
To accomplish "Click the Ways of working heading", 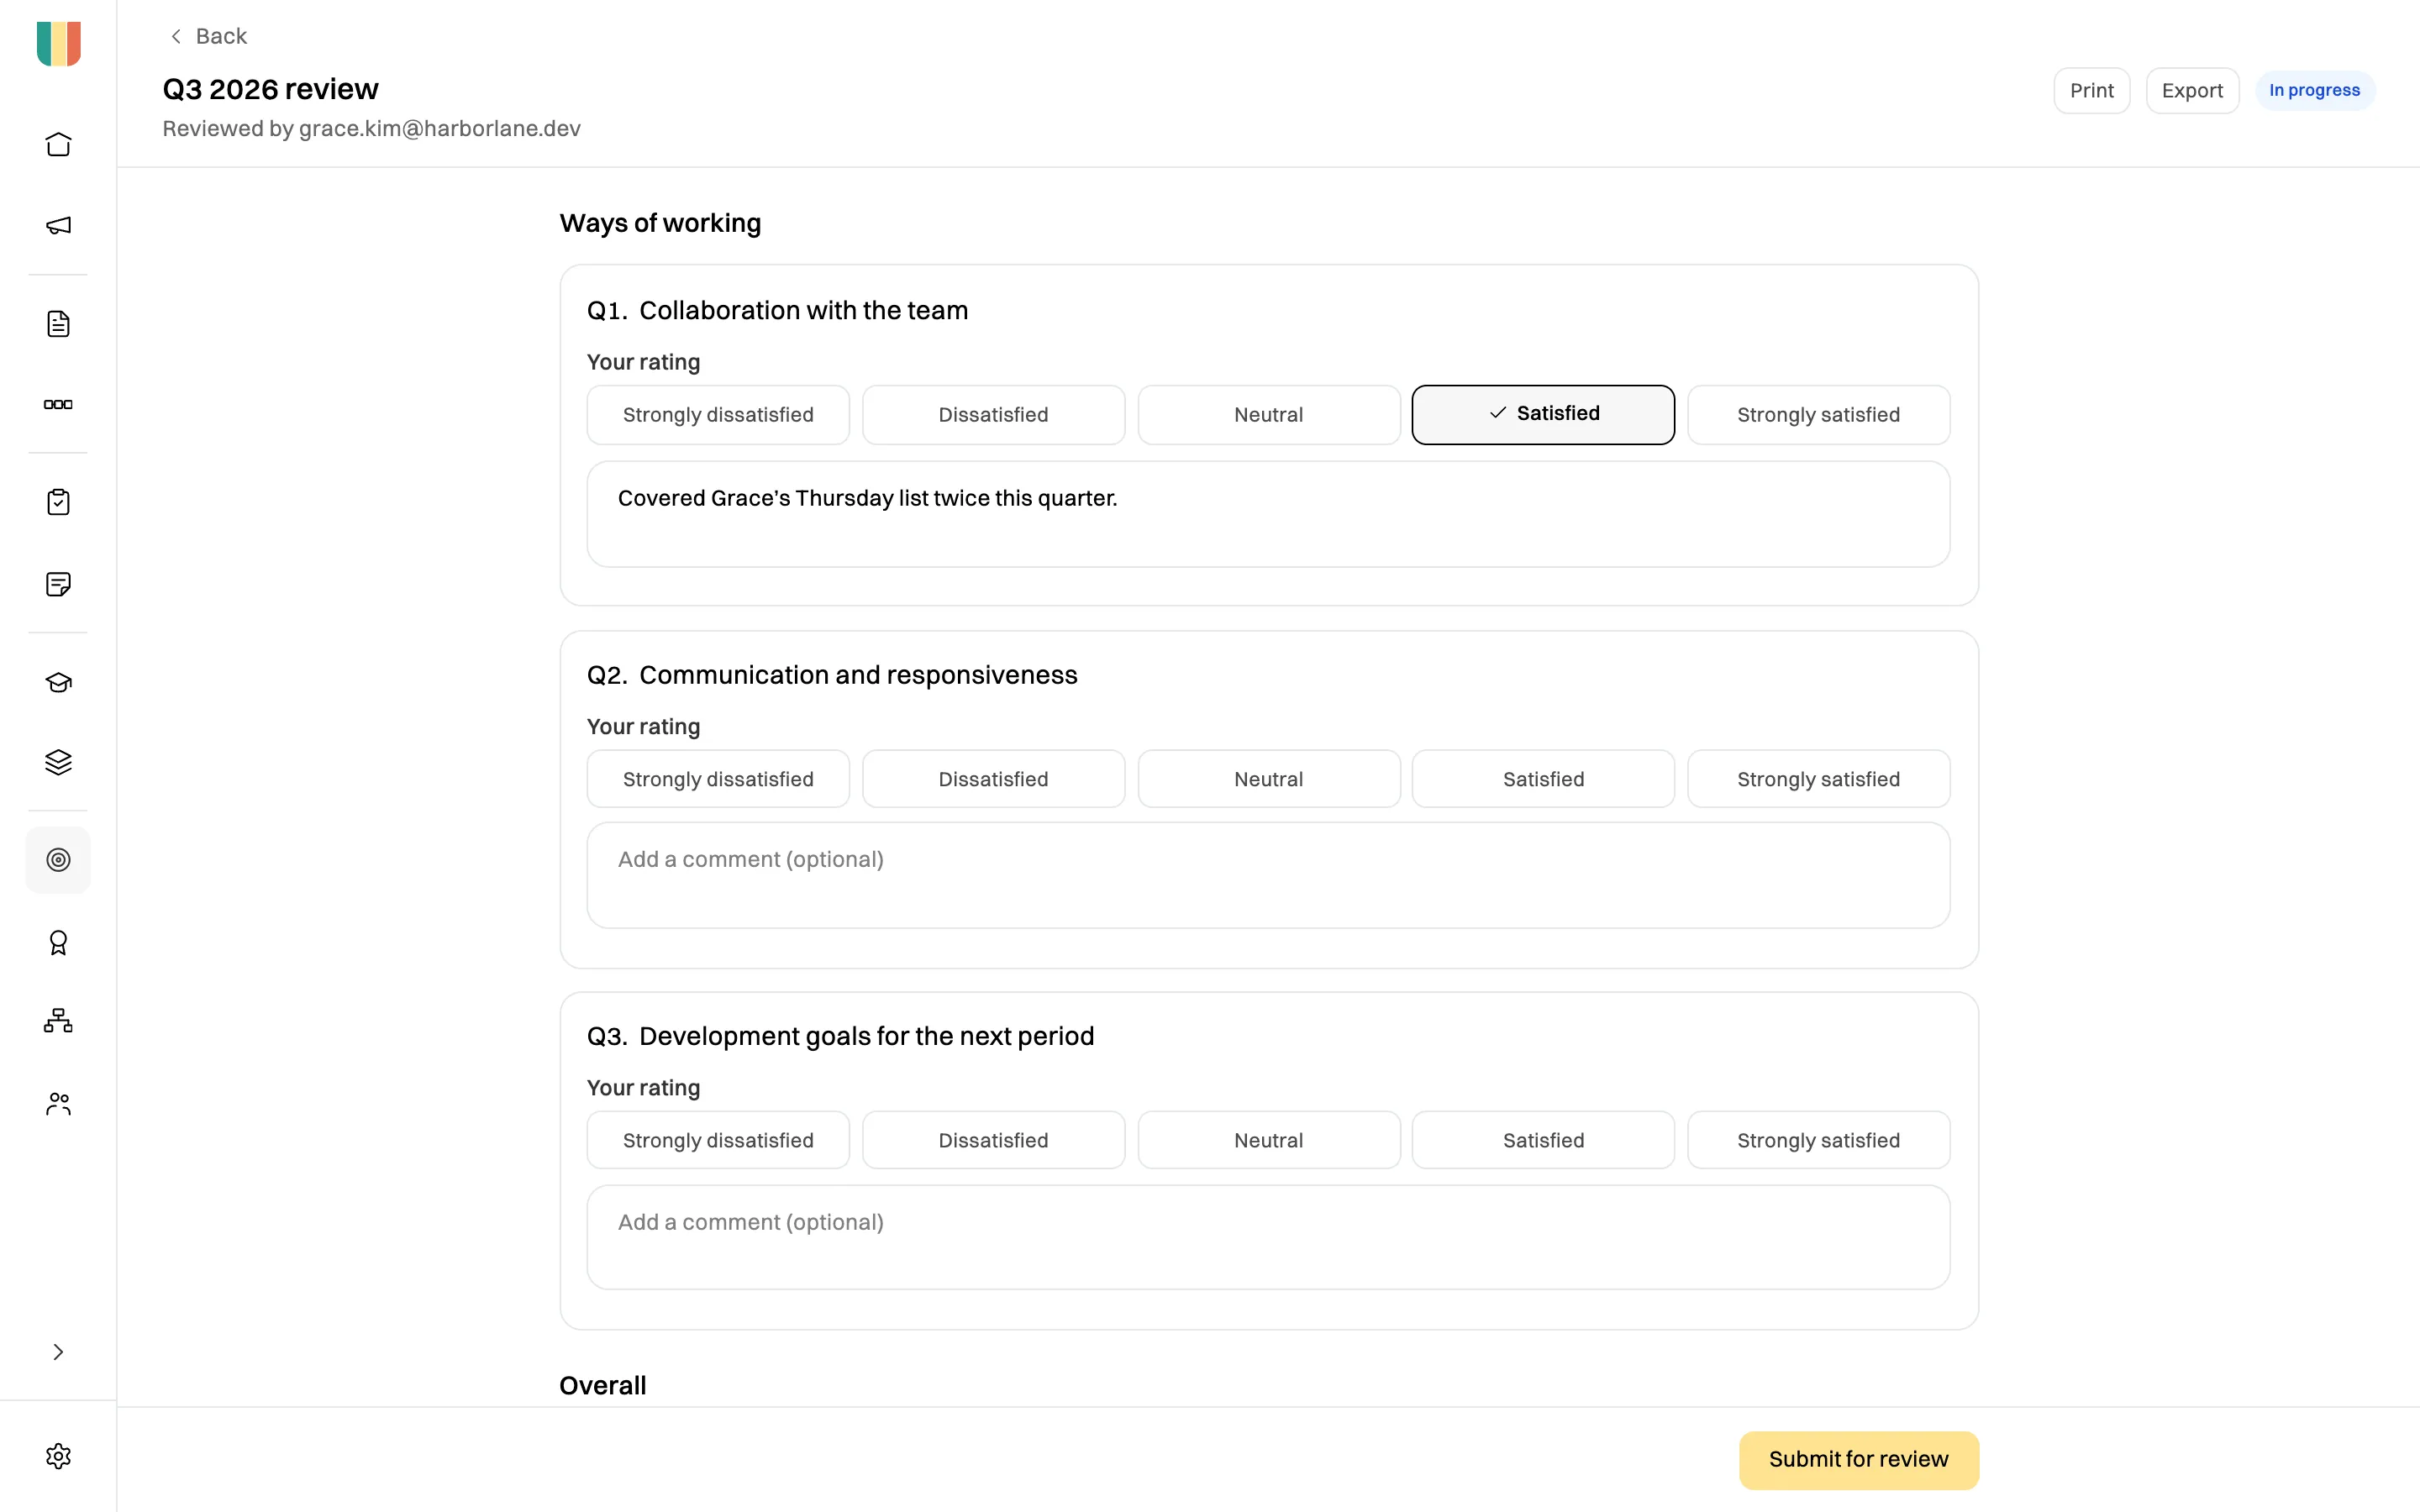I will (x=660, y=223).
